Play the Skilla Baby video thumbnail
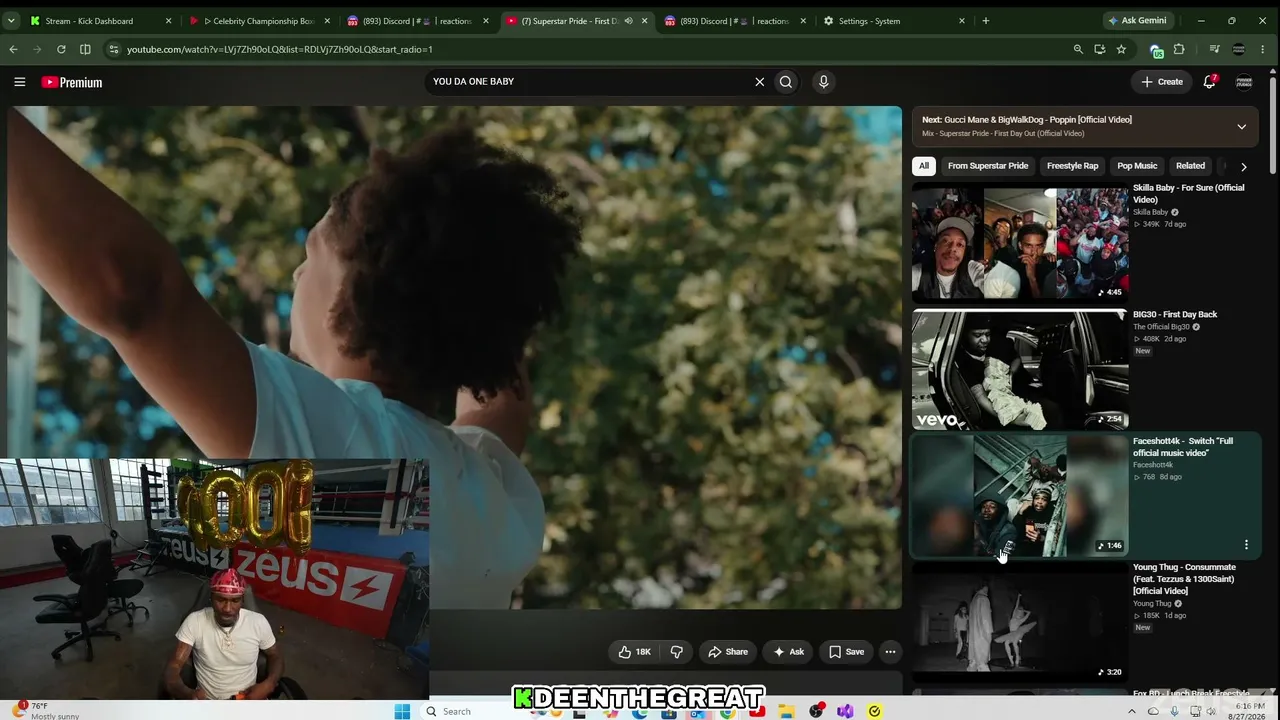Screen dimensions: 1280x720 click(x=1020, y=243)
